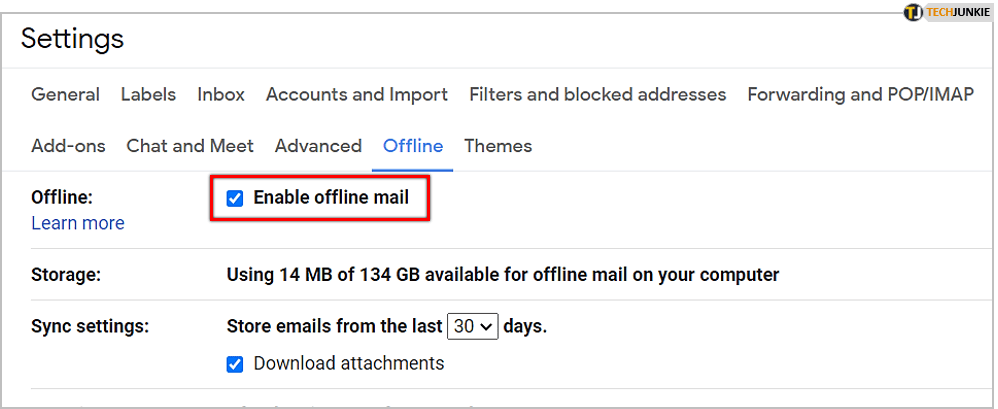Click the Learn more link
This screenshot has height=409, width=998.
tap(78, 223)
